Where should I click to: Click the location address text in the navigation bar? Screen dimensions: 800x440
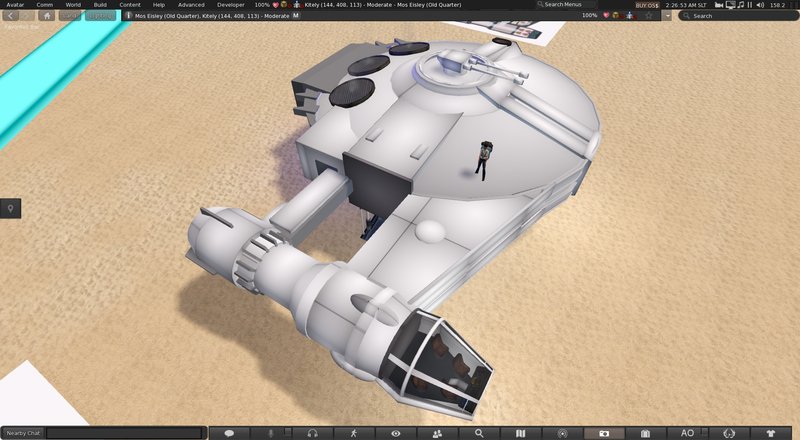212,16
